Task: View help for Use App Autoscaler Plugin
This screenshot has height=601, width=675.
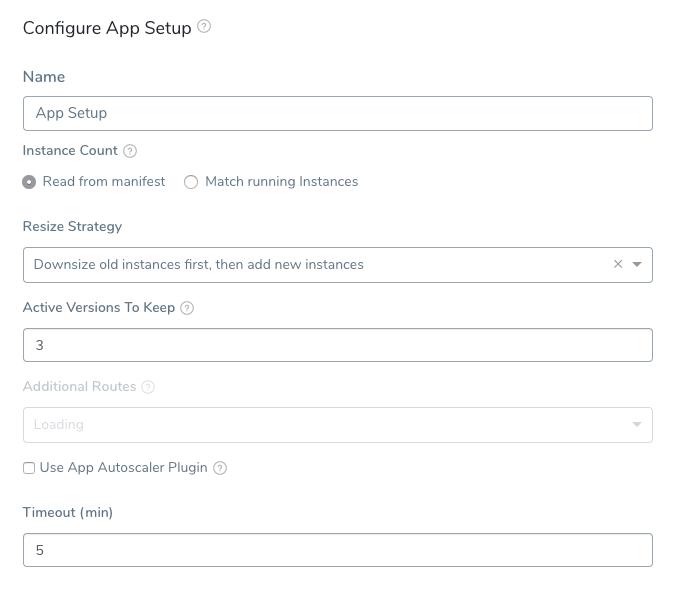Action: [220, 468]
